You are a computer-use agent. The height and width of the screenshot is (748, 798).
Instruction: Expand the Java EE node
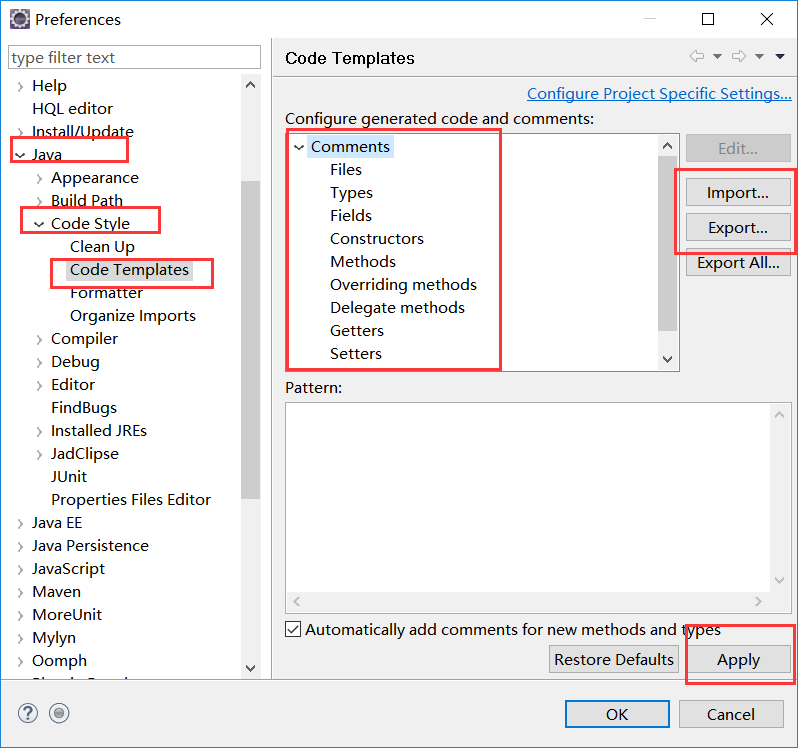[20, 523]
